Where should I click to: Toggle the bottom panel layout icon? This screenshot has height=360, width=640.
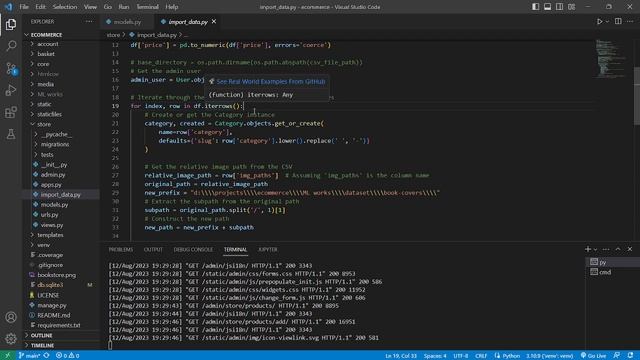point(547,7)
